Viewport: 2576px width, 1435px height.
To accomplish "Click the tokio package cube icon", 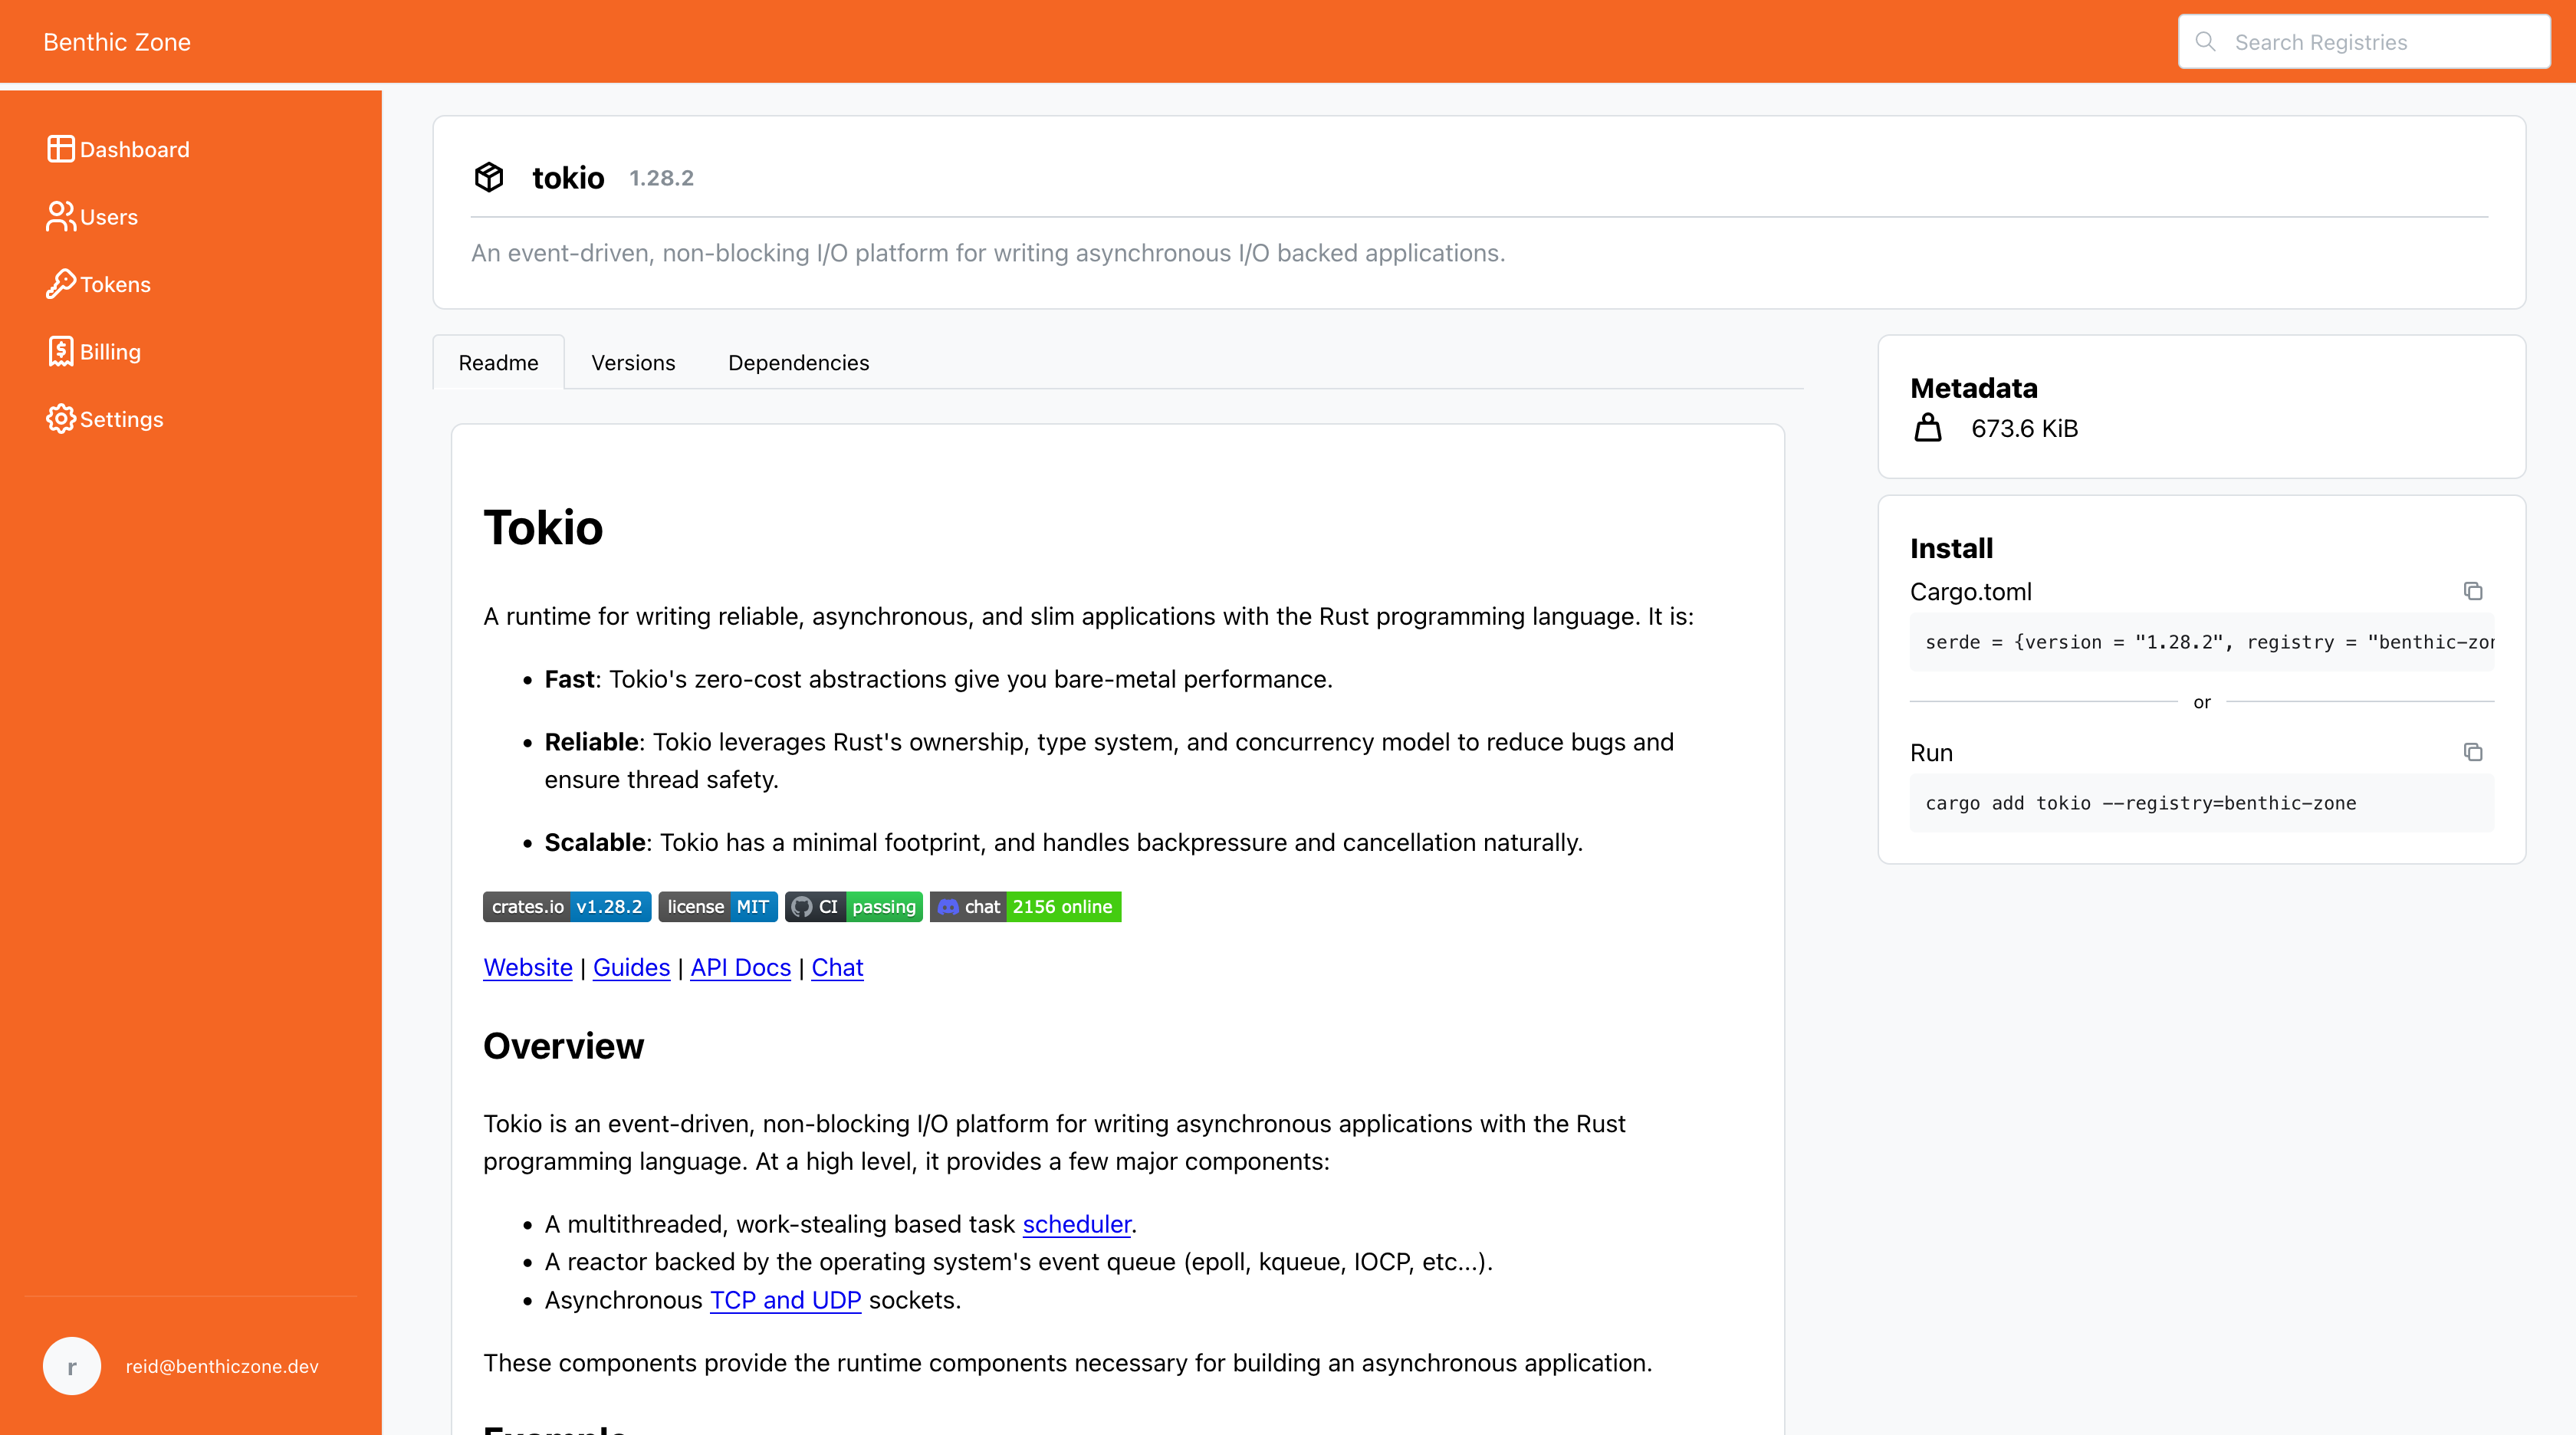I will click(489, 177).
